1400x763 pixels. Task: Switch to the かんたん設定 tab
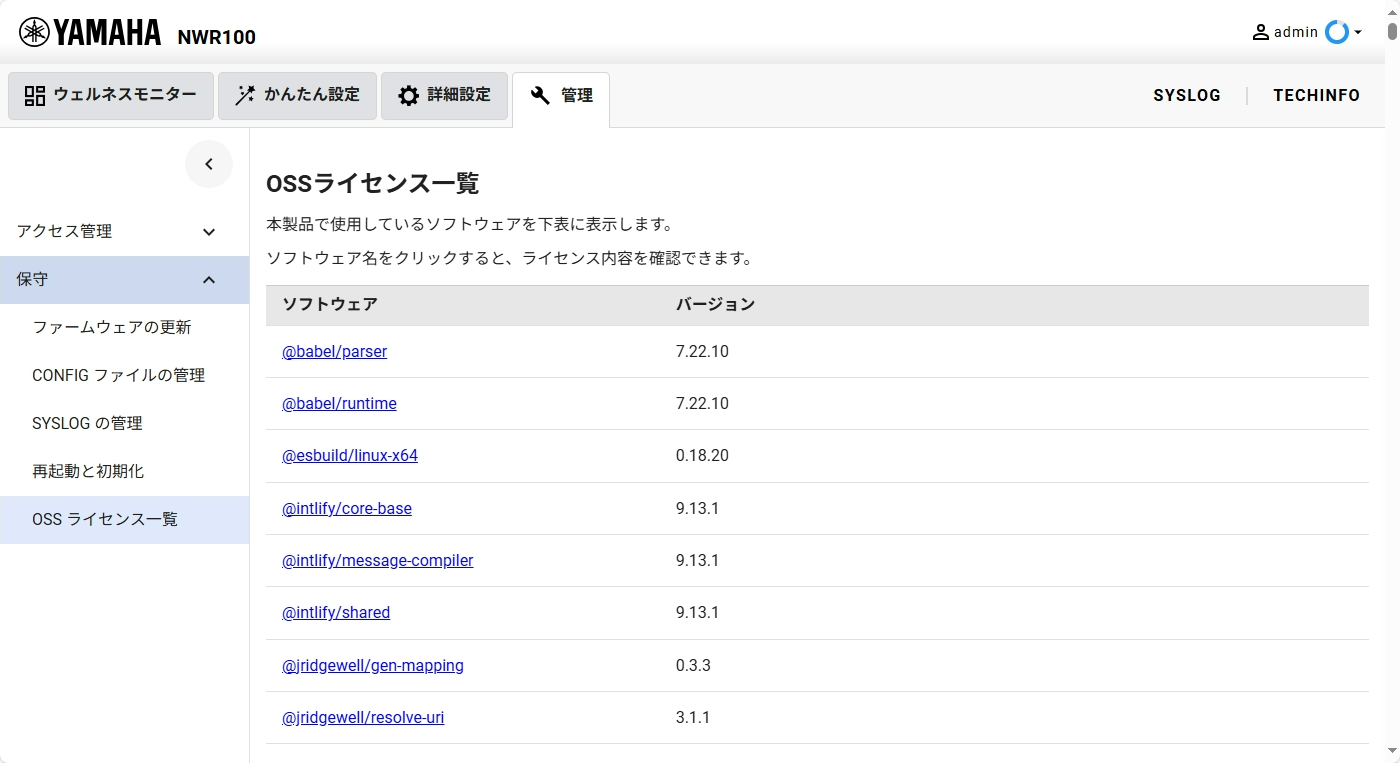pos(297,96)
